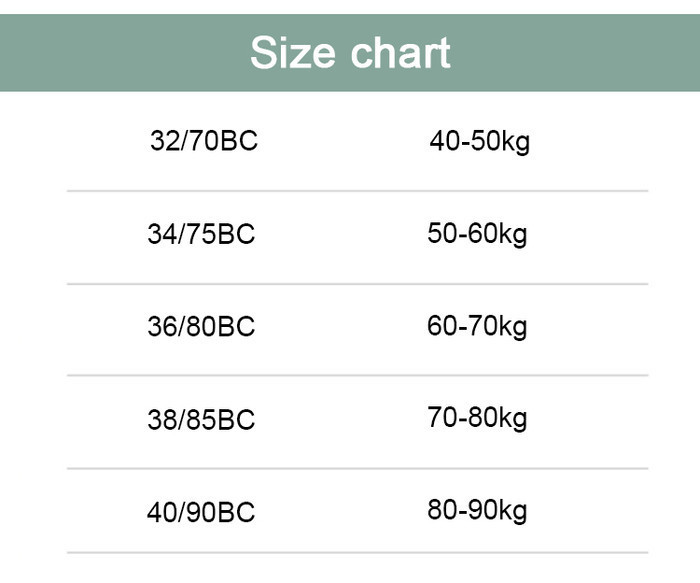The image size is (700, 583).
Task: Click the divider line below 36/80BC row
Action: coord(357,376)
